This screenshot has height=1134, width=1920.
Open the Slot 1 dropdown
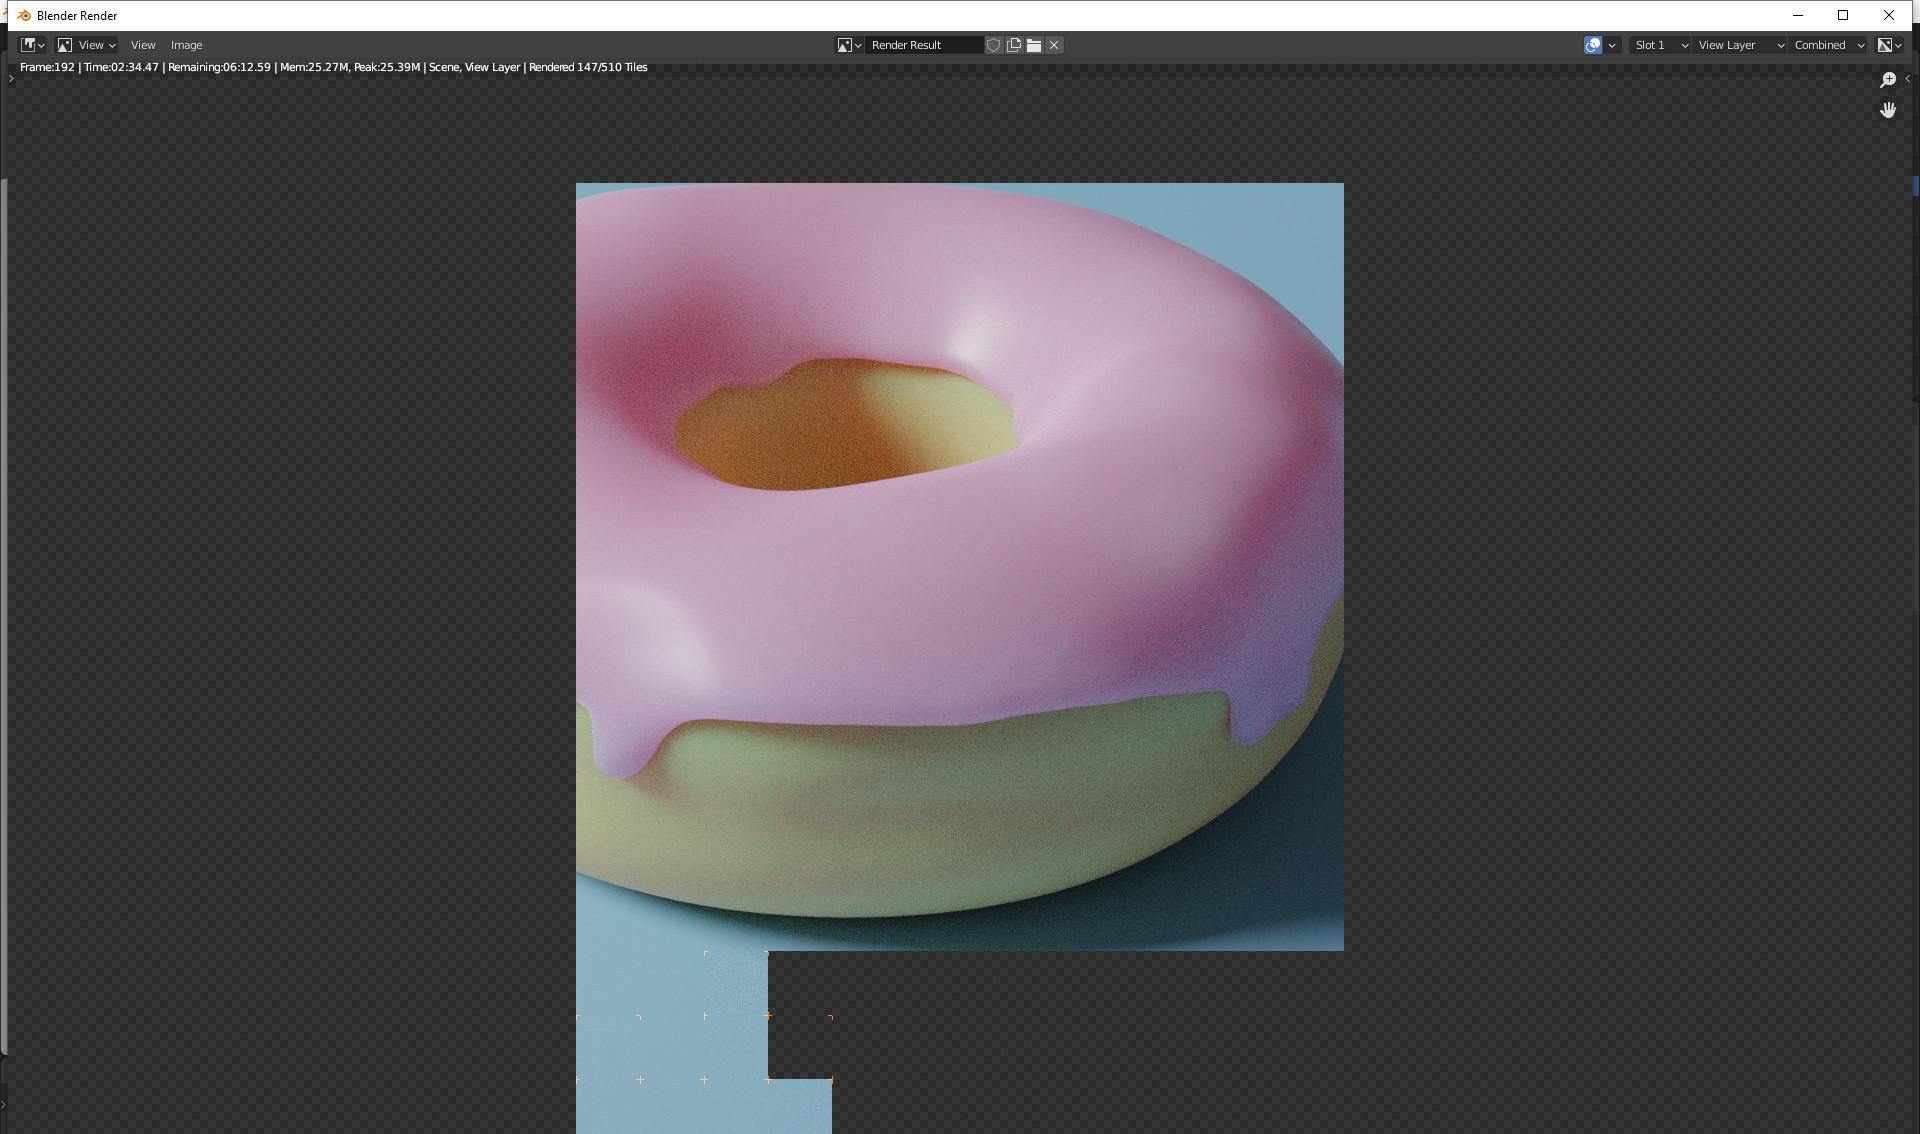pos(1660,45)
